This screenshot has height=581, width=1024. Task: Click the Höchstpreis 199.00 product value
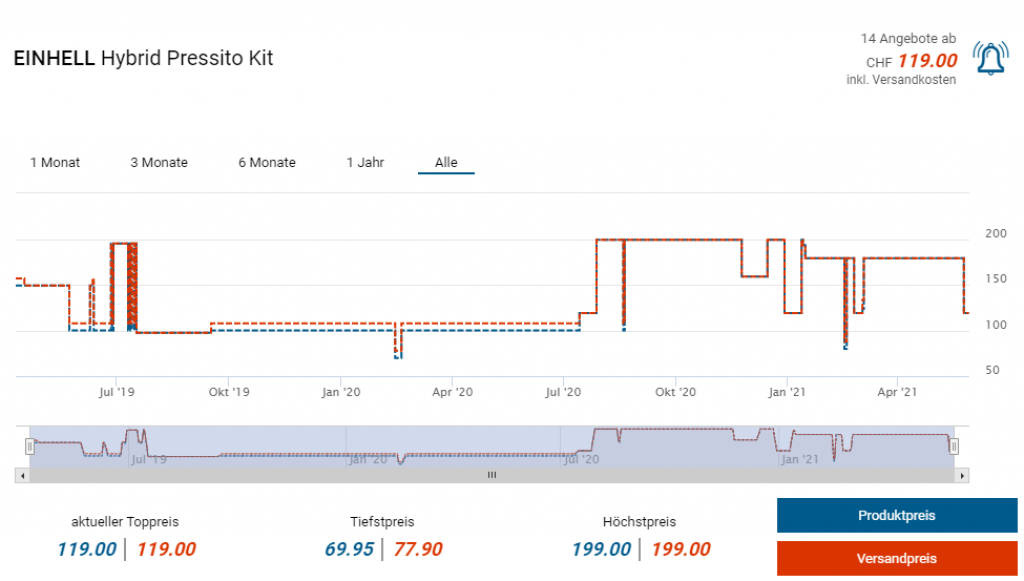[601, 549]
